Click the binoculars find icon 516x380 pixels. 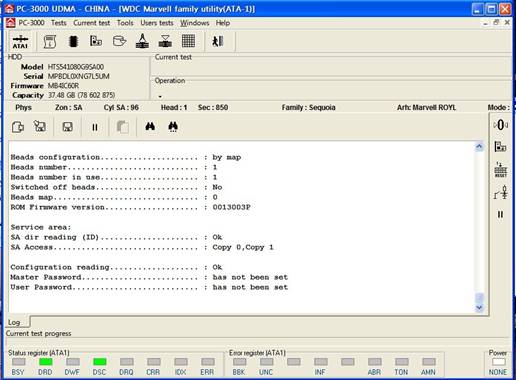(150, 126)
